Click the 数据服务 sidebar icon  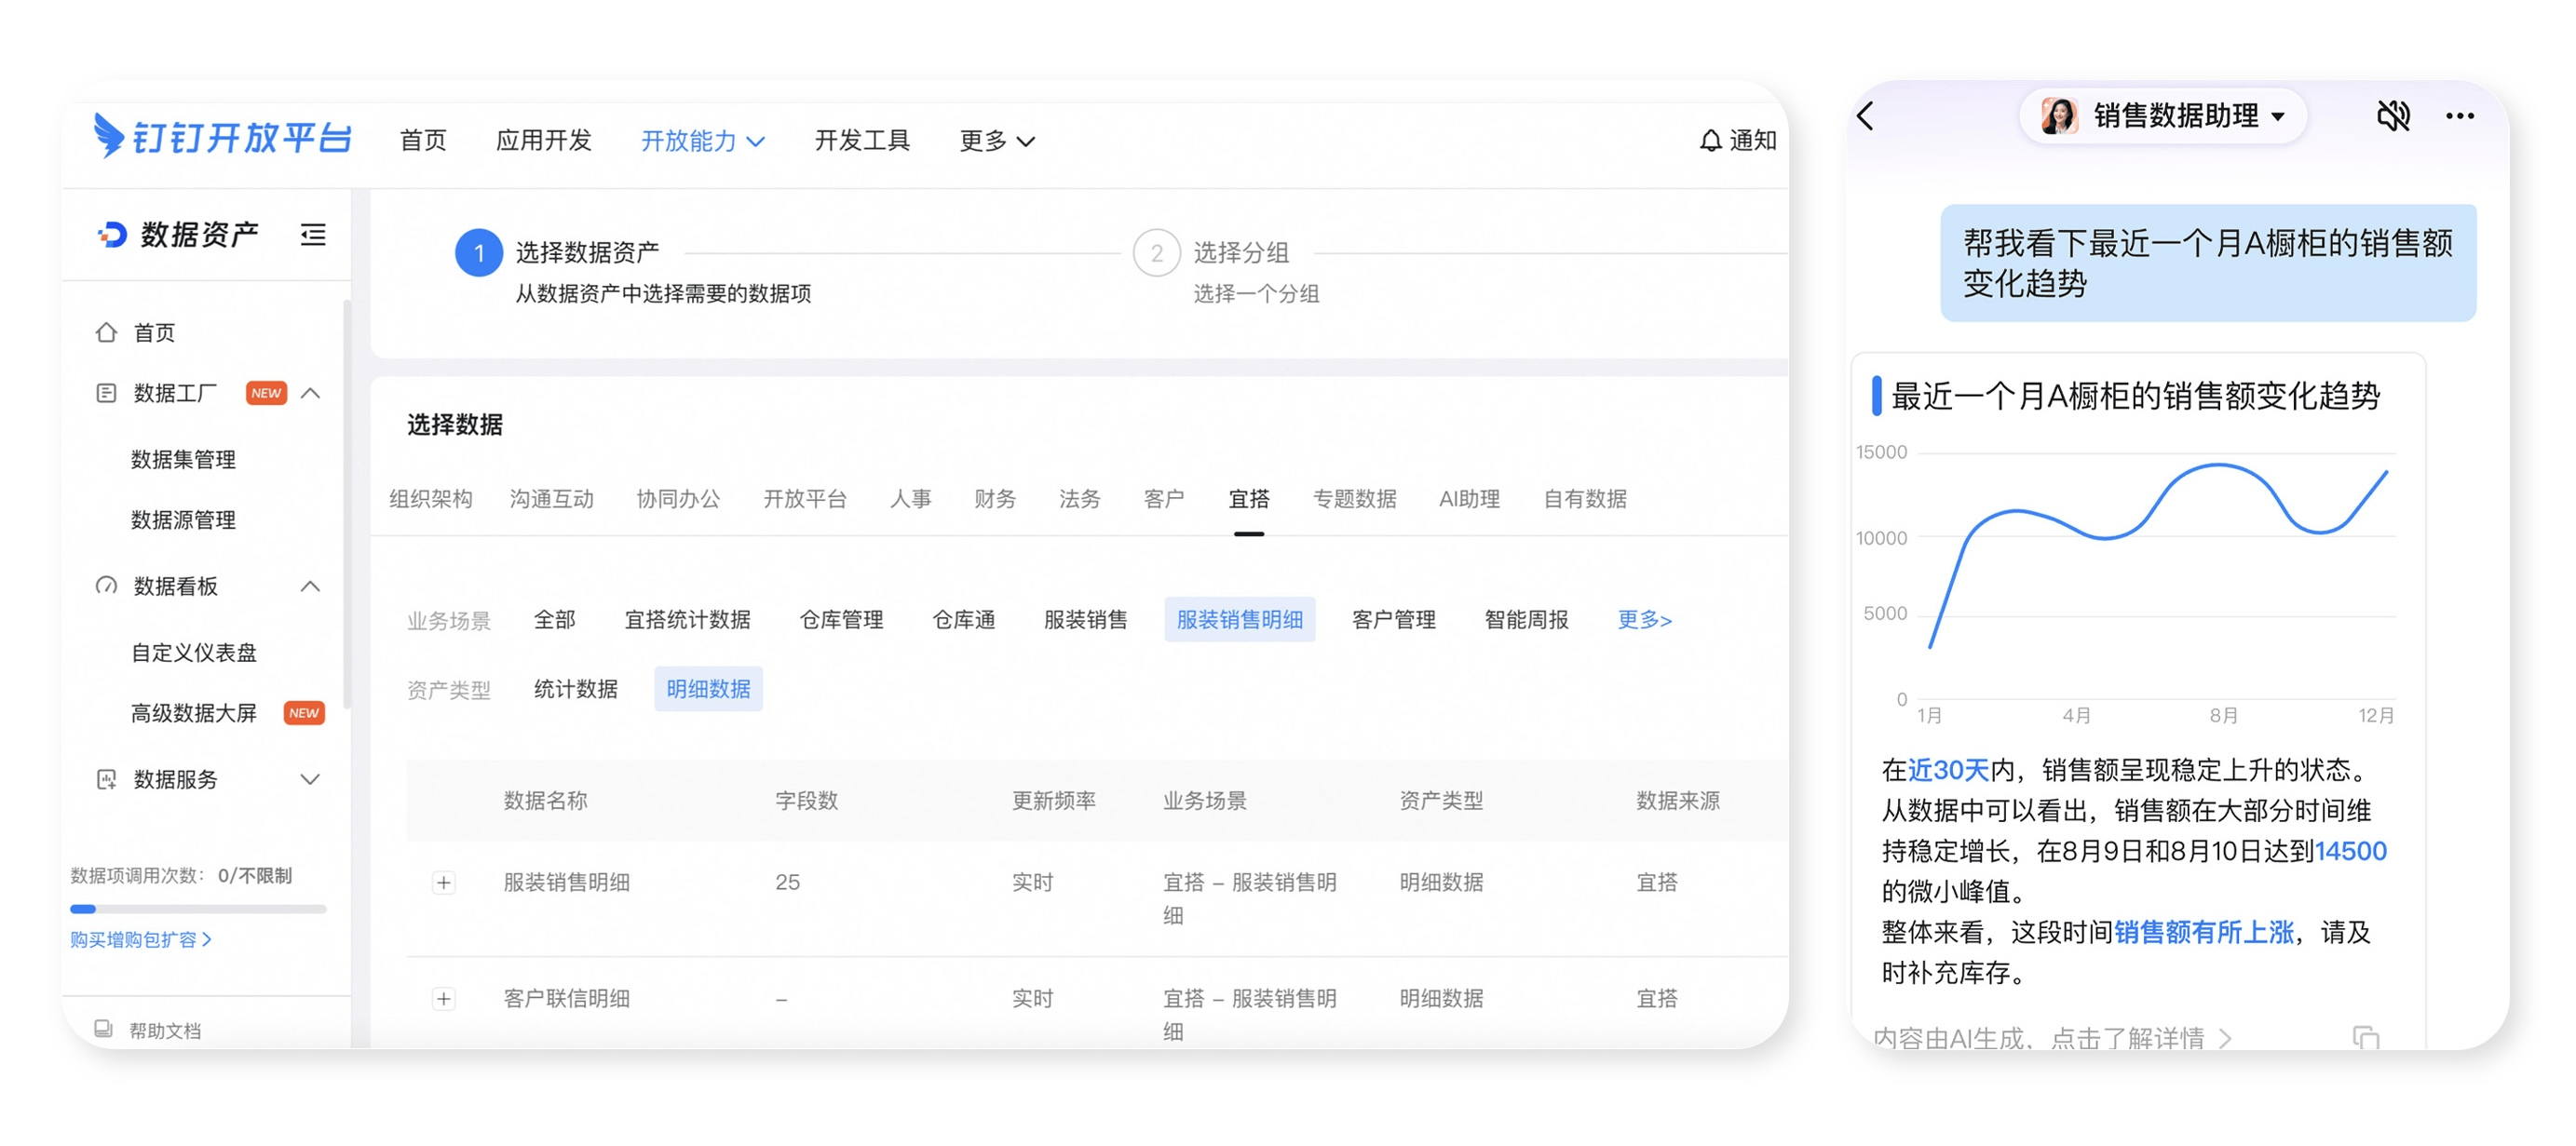(106, 779)
